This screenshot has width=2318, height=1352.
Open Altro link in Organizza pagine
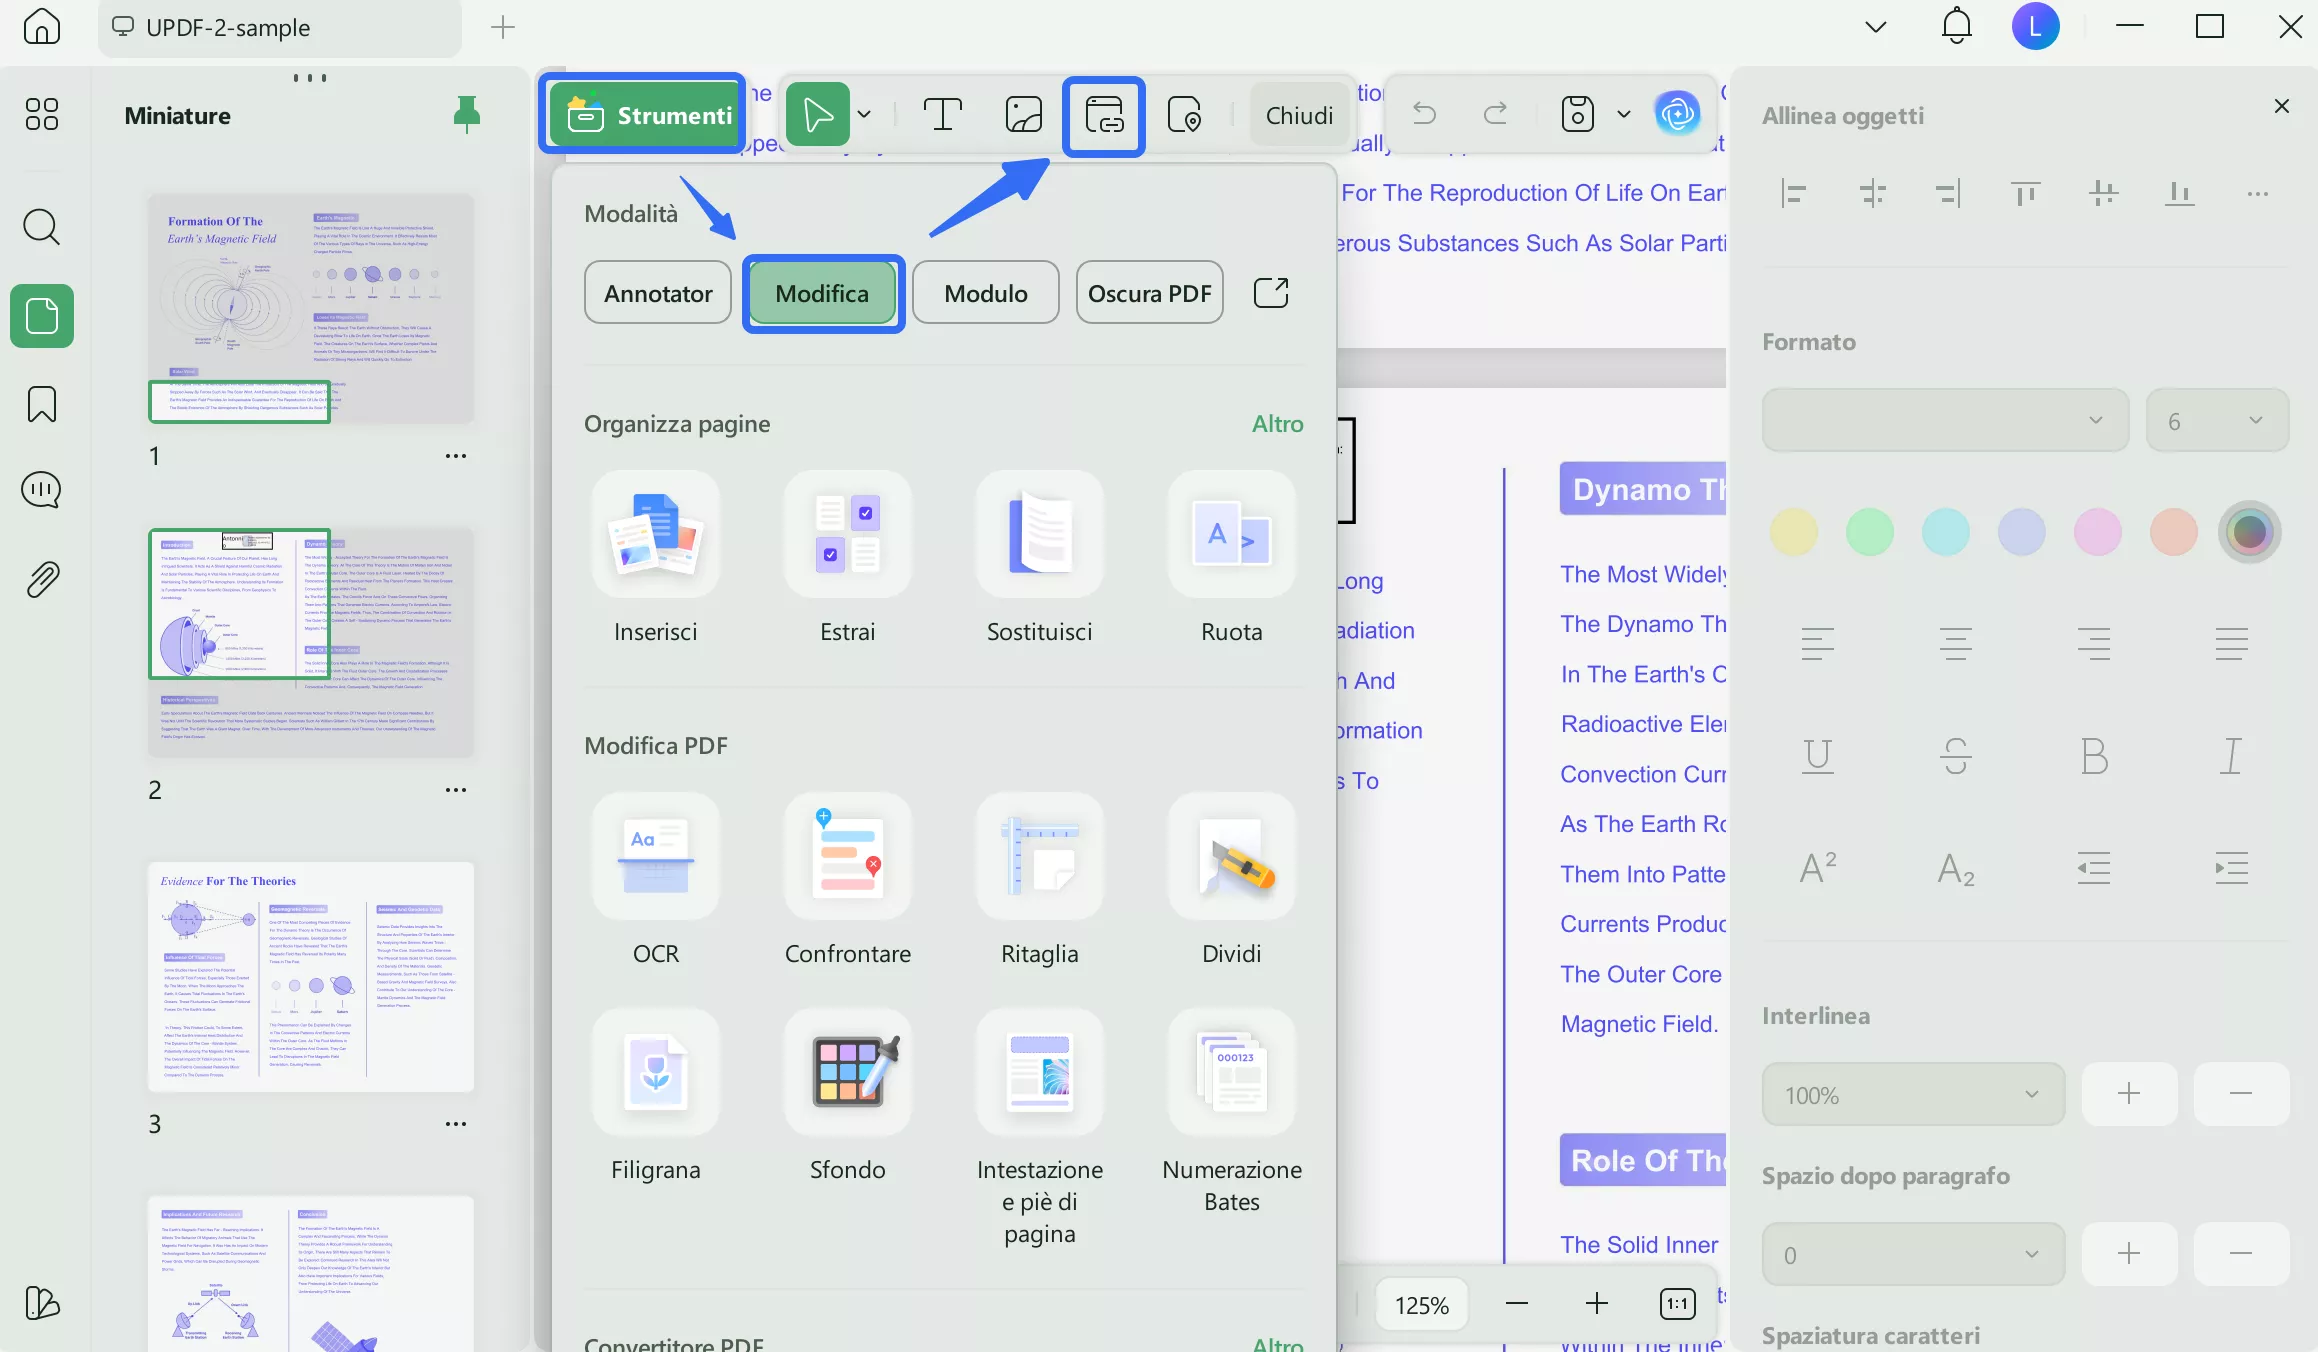[x=1277, y=424]
